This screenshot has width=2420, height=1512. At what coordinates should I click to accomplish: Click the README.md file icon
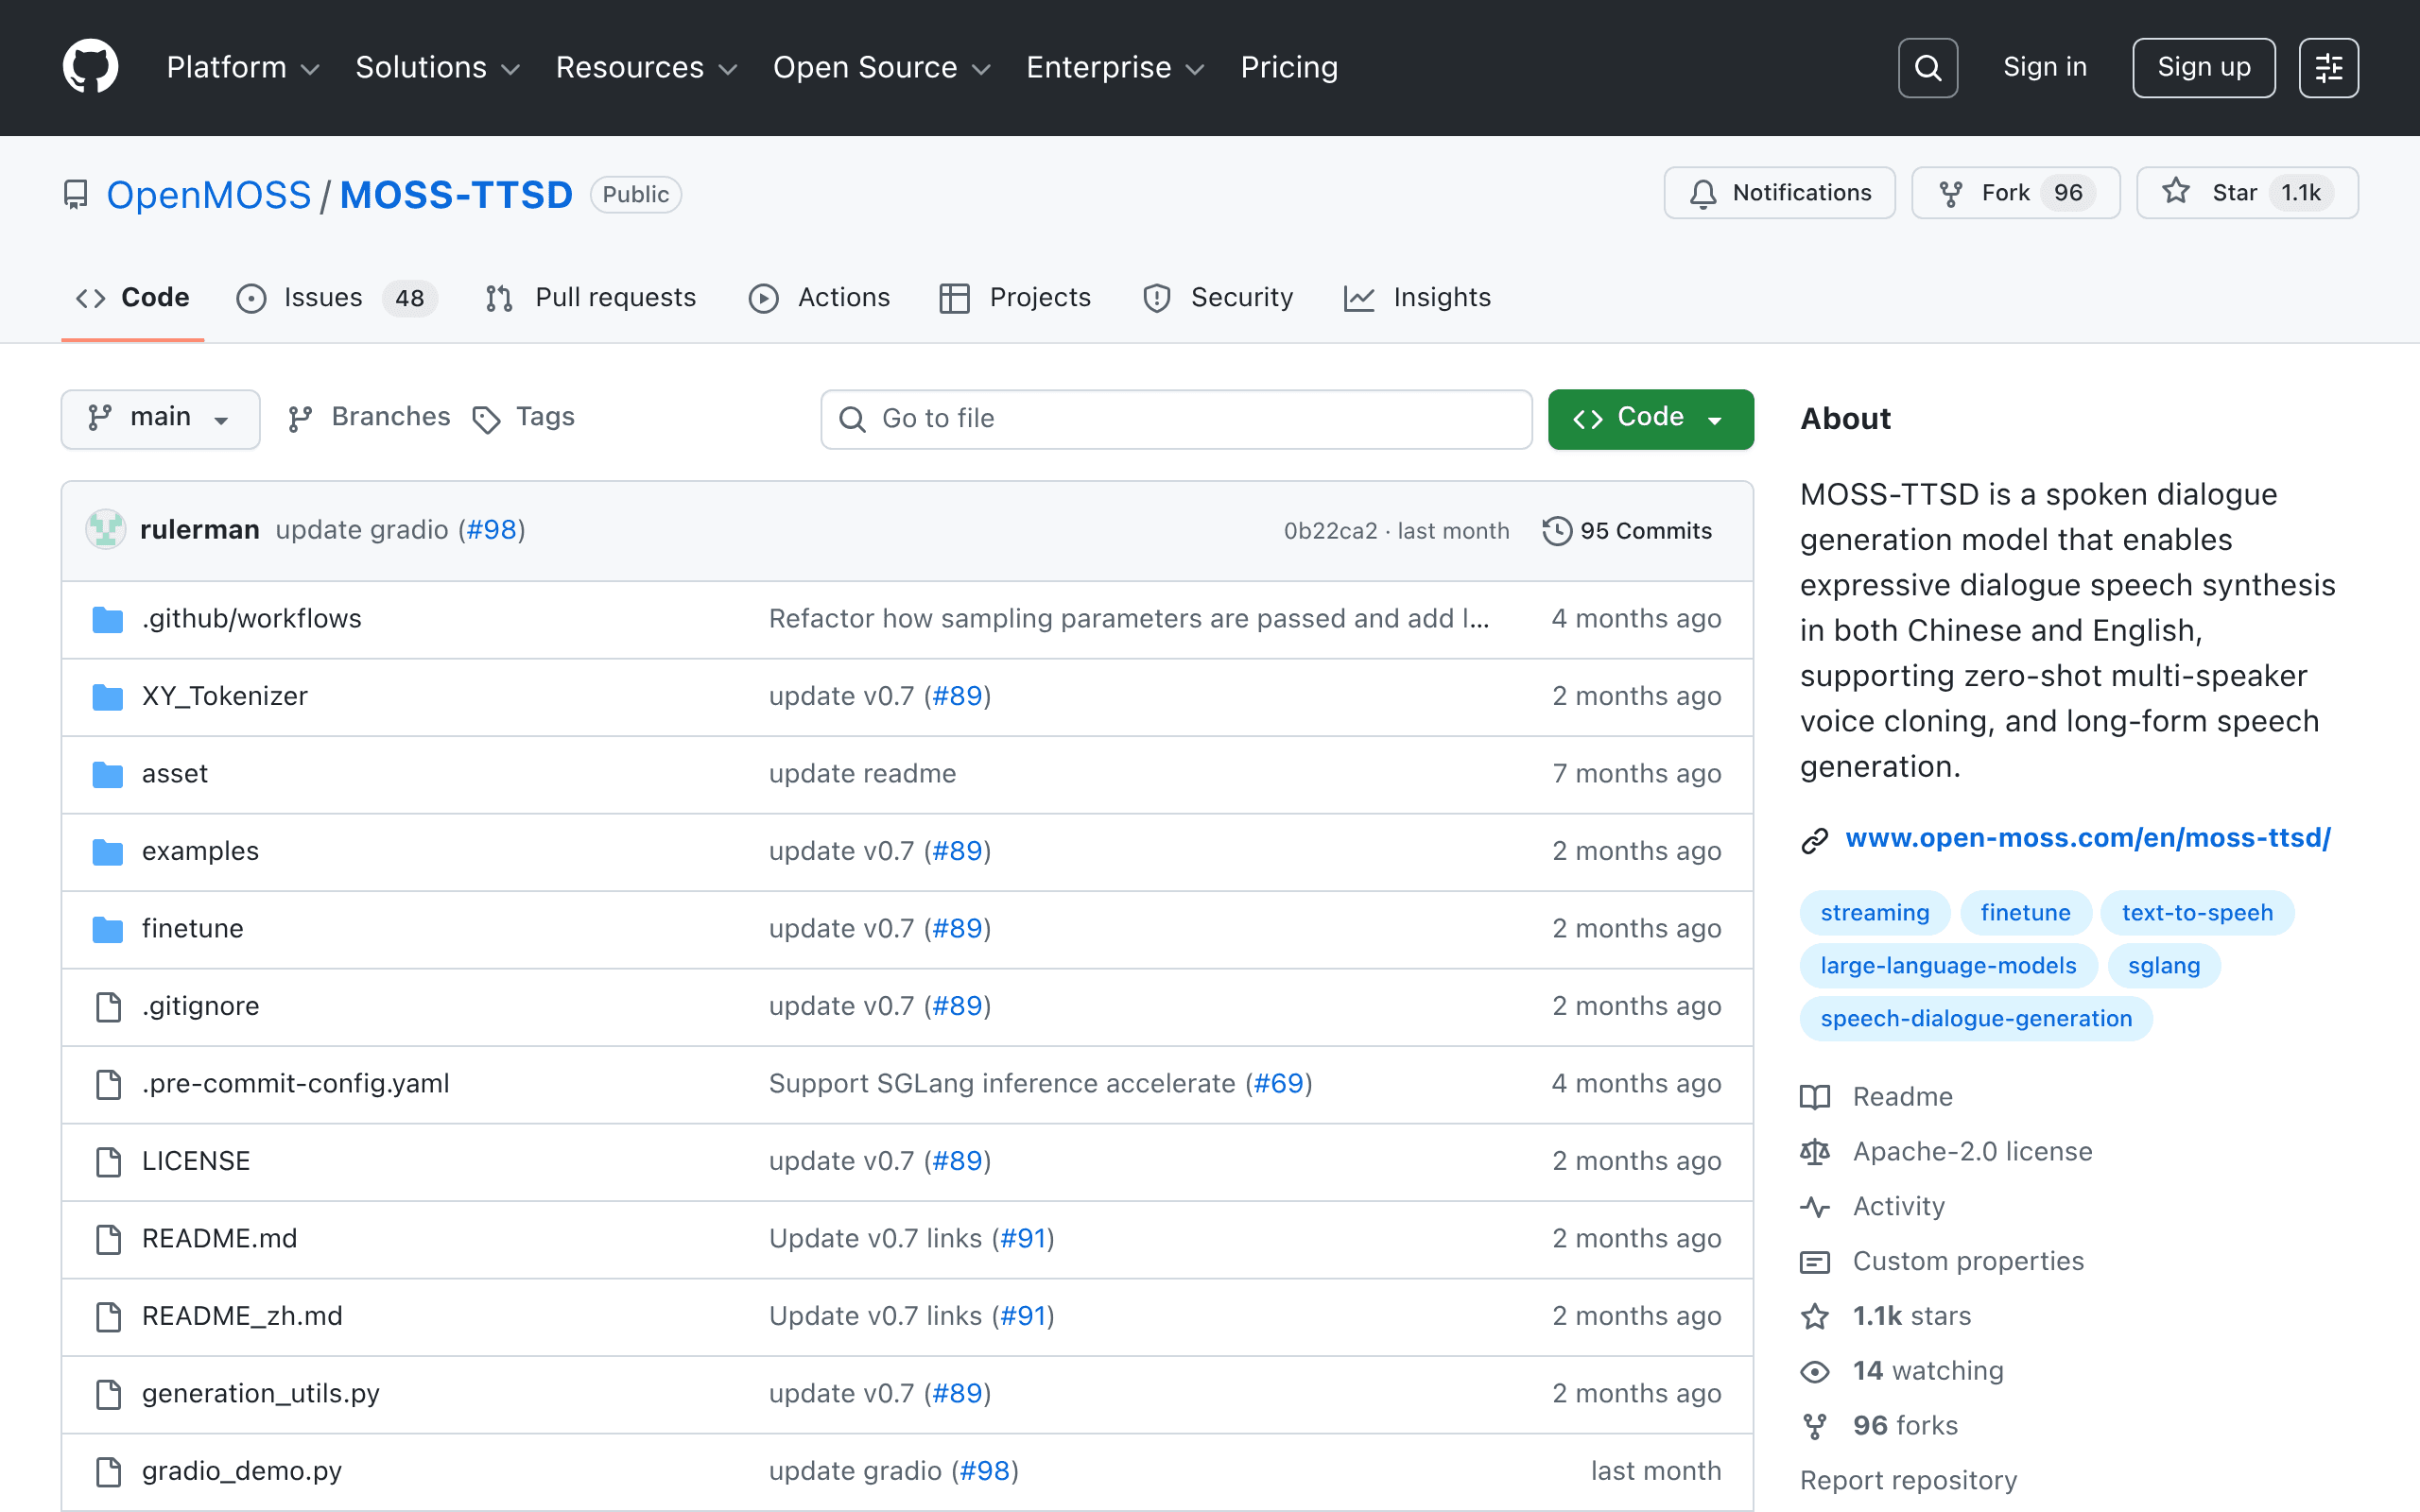point(108,1239)
